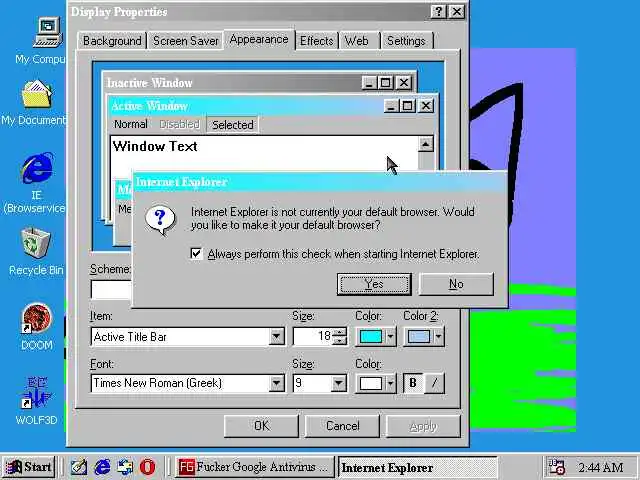Pick the light blue Color 2 swatch
This screenshot has width=640, height=480.
coord(419,337)
